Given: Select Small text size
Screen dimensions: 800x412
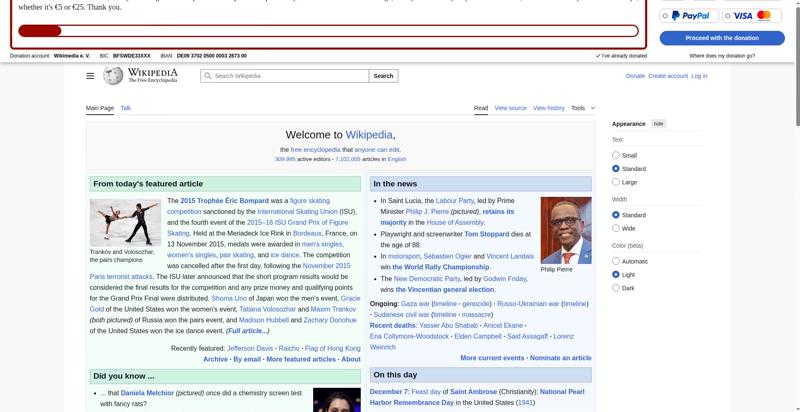Looking at the screenshot, I should [x=616, y=155].
